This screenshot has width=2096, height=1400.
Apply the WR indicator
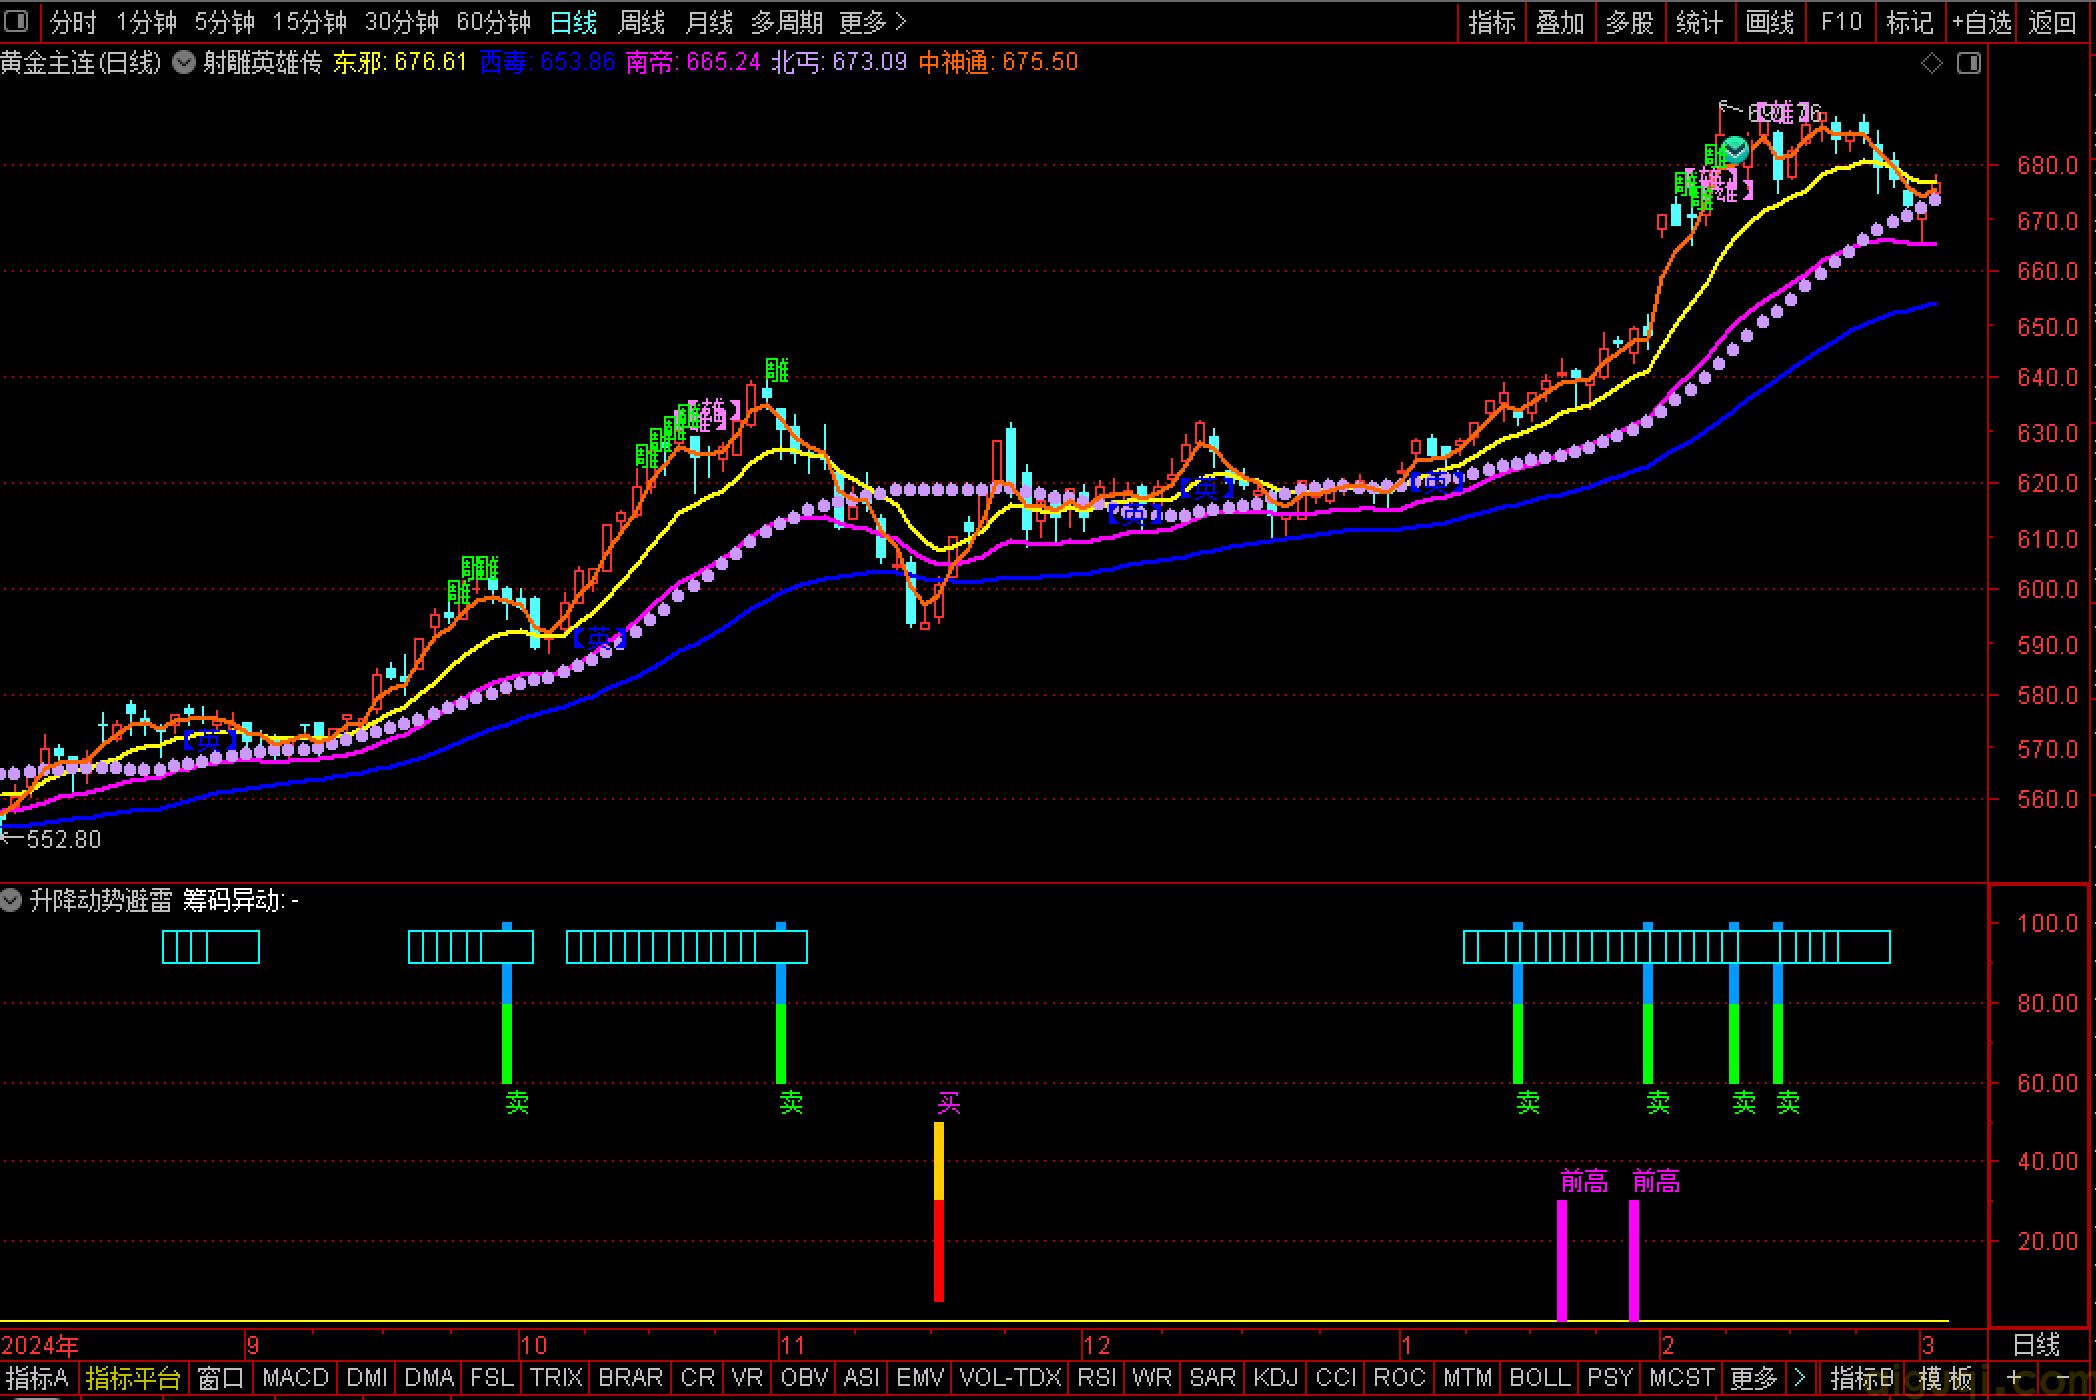[x=1152, y=1378]
